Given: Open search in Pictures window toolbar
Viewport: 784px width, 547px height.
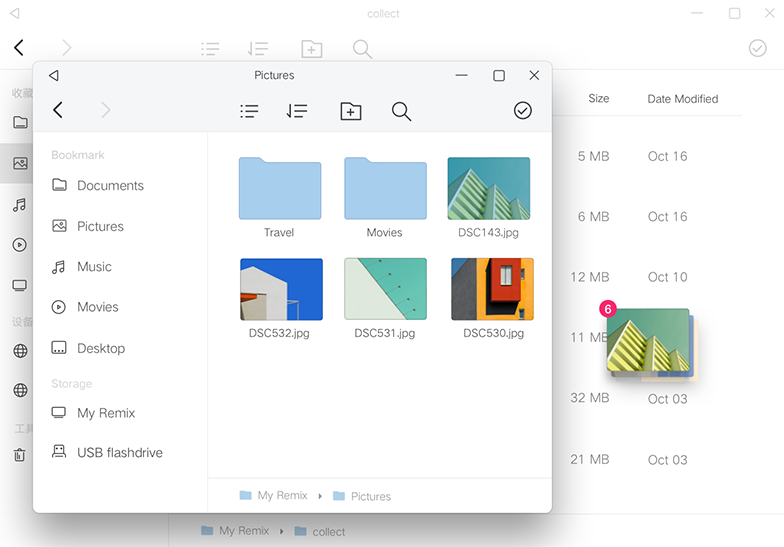Looking at the screenshot, I should [402, 111].
